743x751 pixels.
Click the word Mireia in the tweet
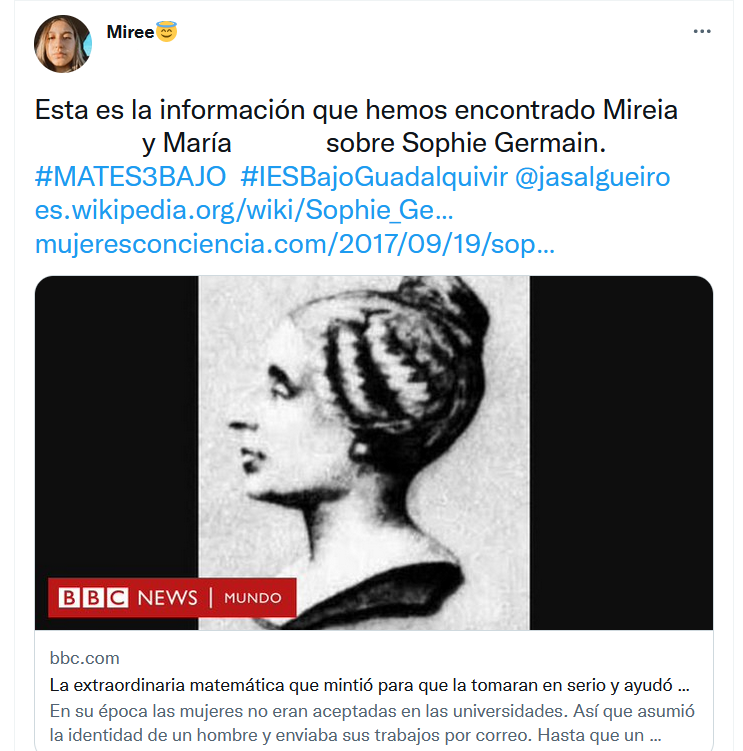(x=640, y=110)
